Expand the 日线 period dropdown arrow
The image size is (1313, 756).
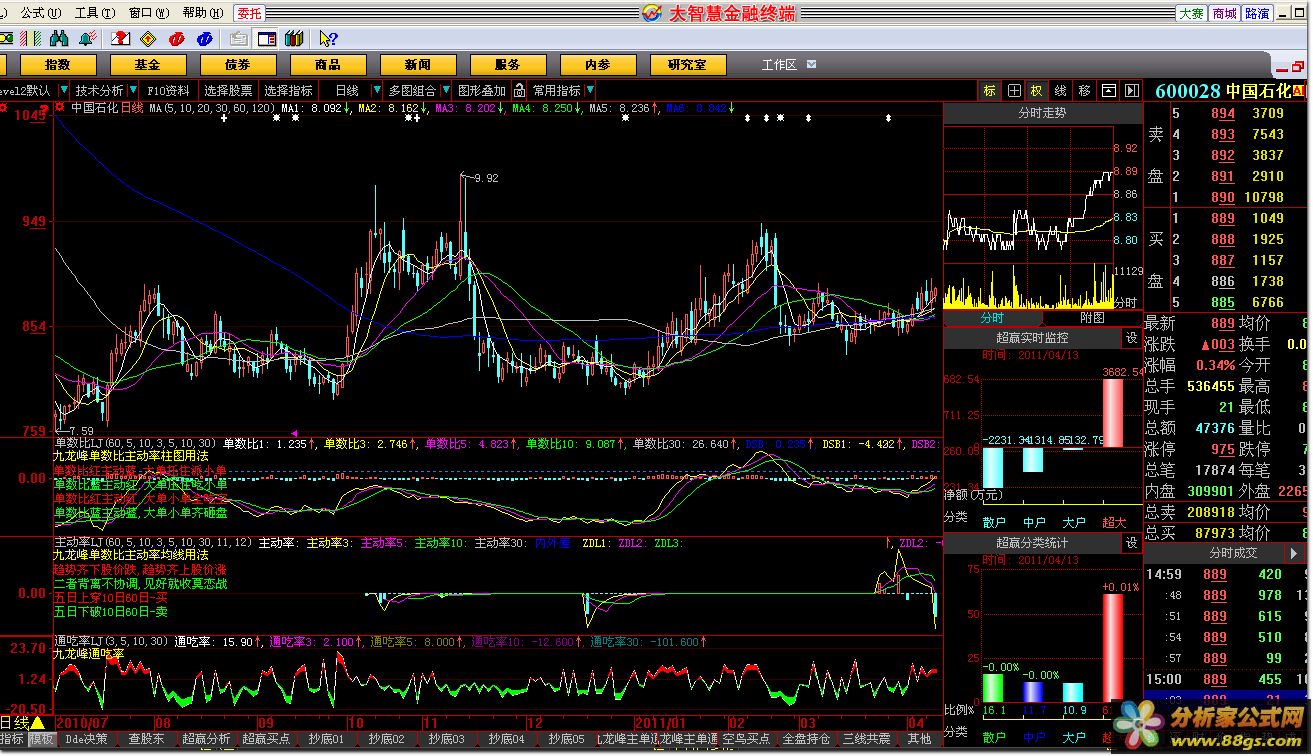377,90
